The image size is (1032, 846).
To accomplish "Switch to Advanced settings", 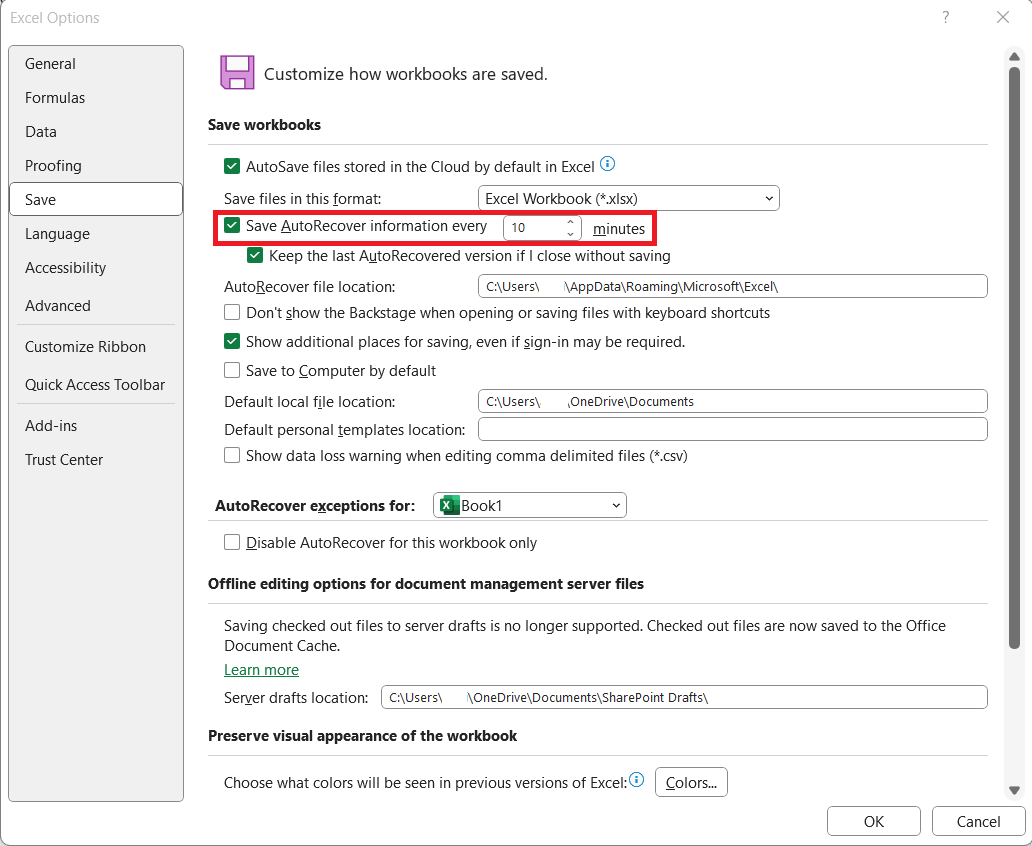I will pos(96,306).
